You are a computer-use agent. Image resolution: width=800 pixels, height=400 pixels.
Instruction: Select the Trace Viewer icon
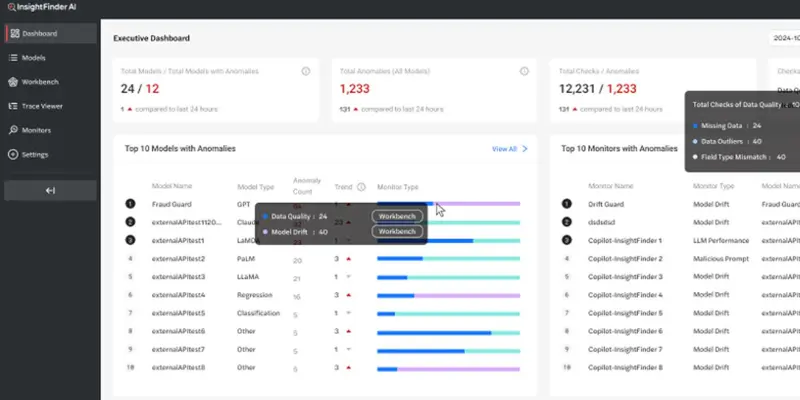pyautogui.click(x=13, y=106)
